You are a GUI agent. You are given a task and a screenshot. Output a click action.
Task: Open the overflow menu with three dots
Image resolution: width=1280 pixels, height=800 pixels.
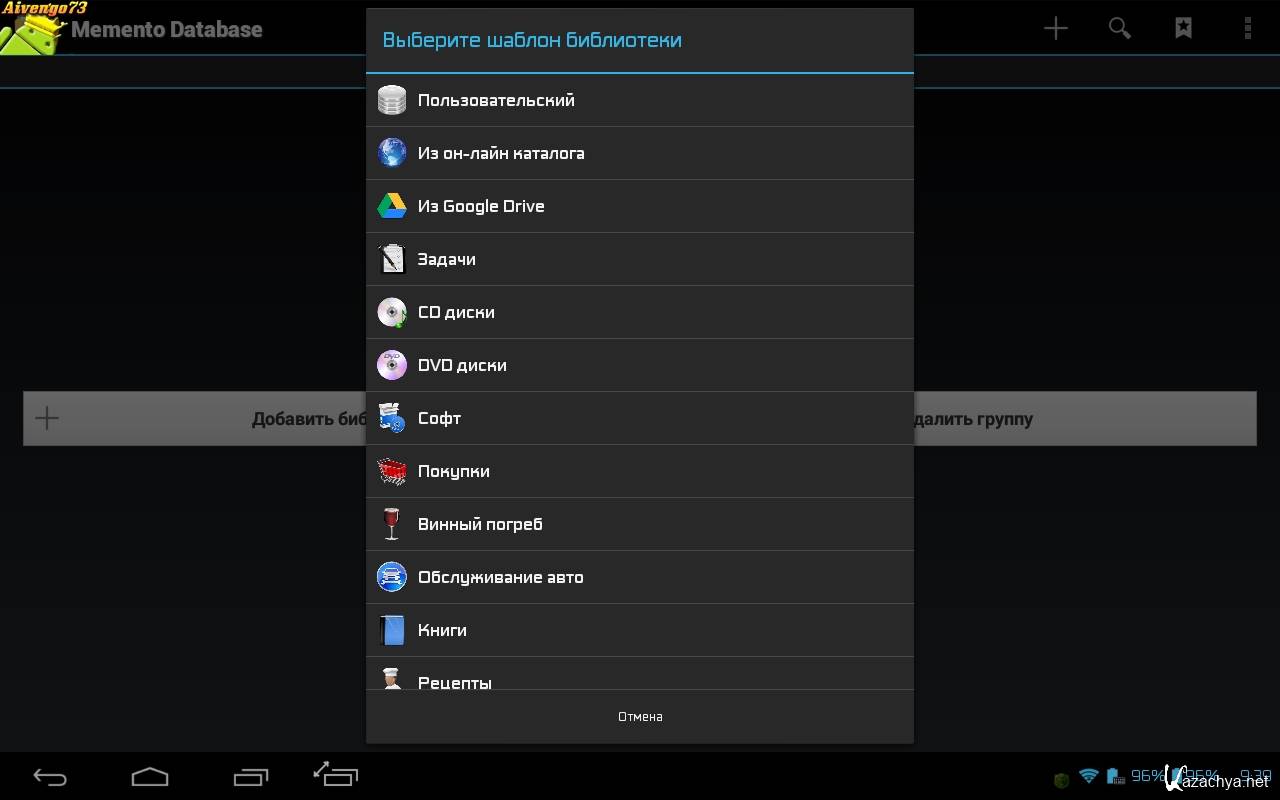click(x=1247, y=28)
